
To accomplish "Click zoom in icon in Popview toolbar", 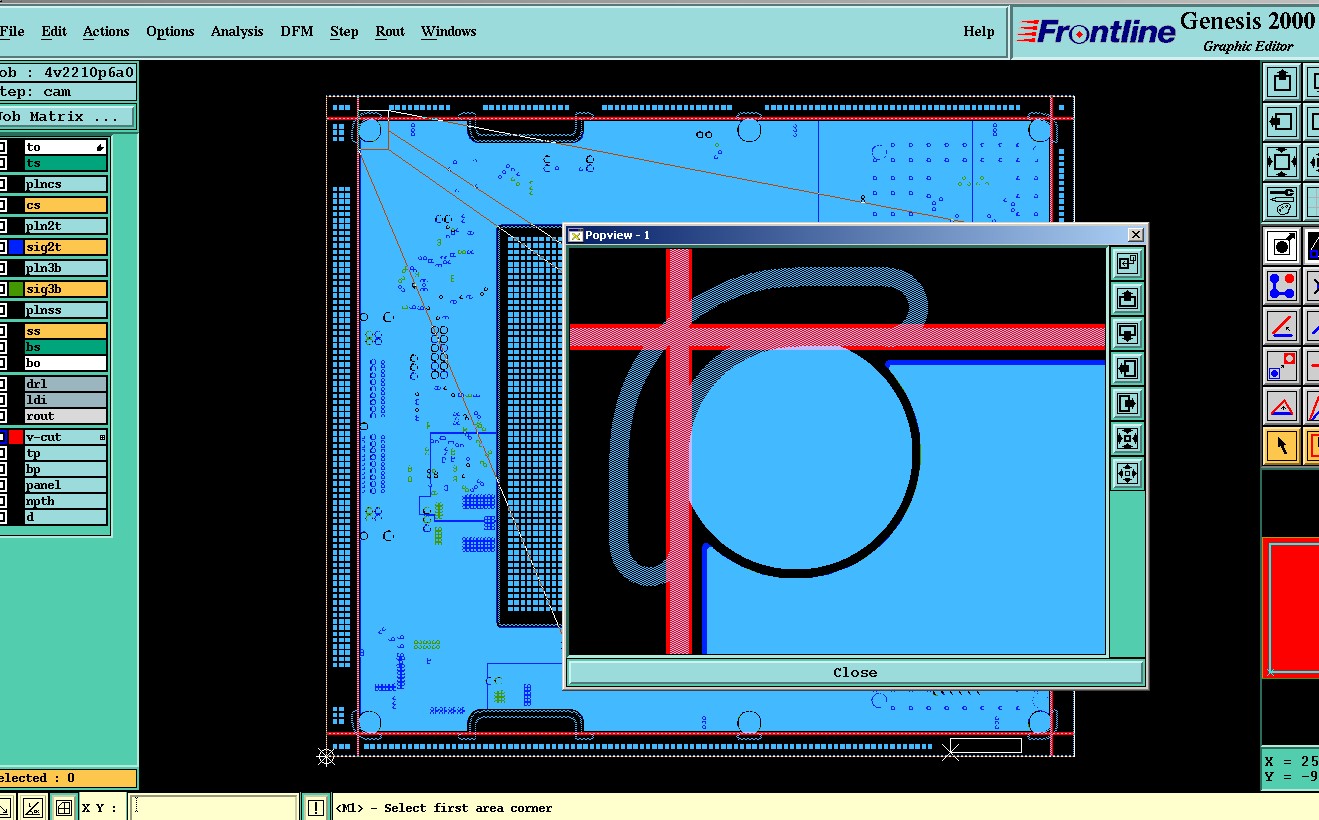I will click(x=1127, y=438).
